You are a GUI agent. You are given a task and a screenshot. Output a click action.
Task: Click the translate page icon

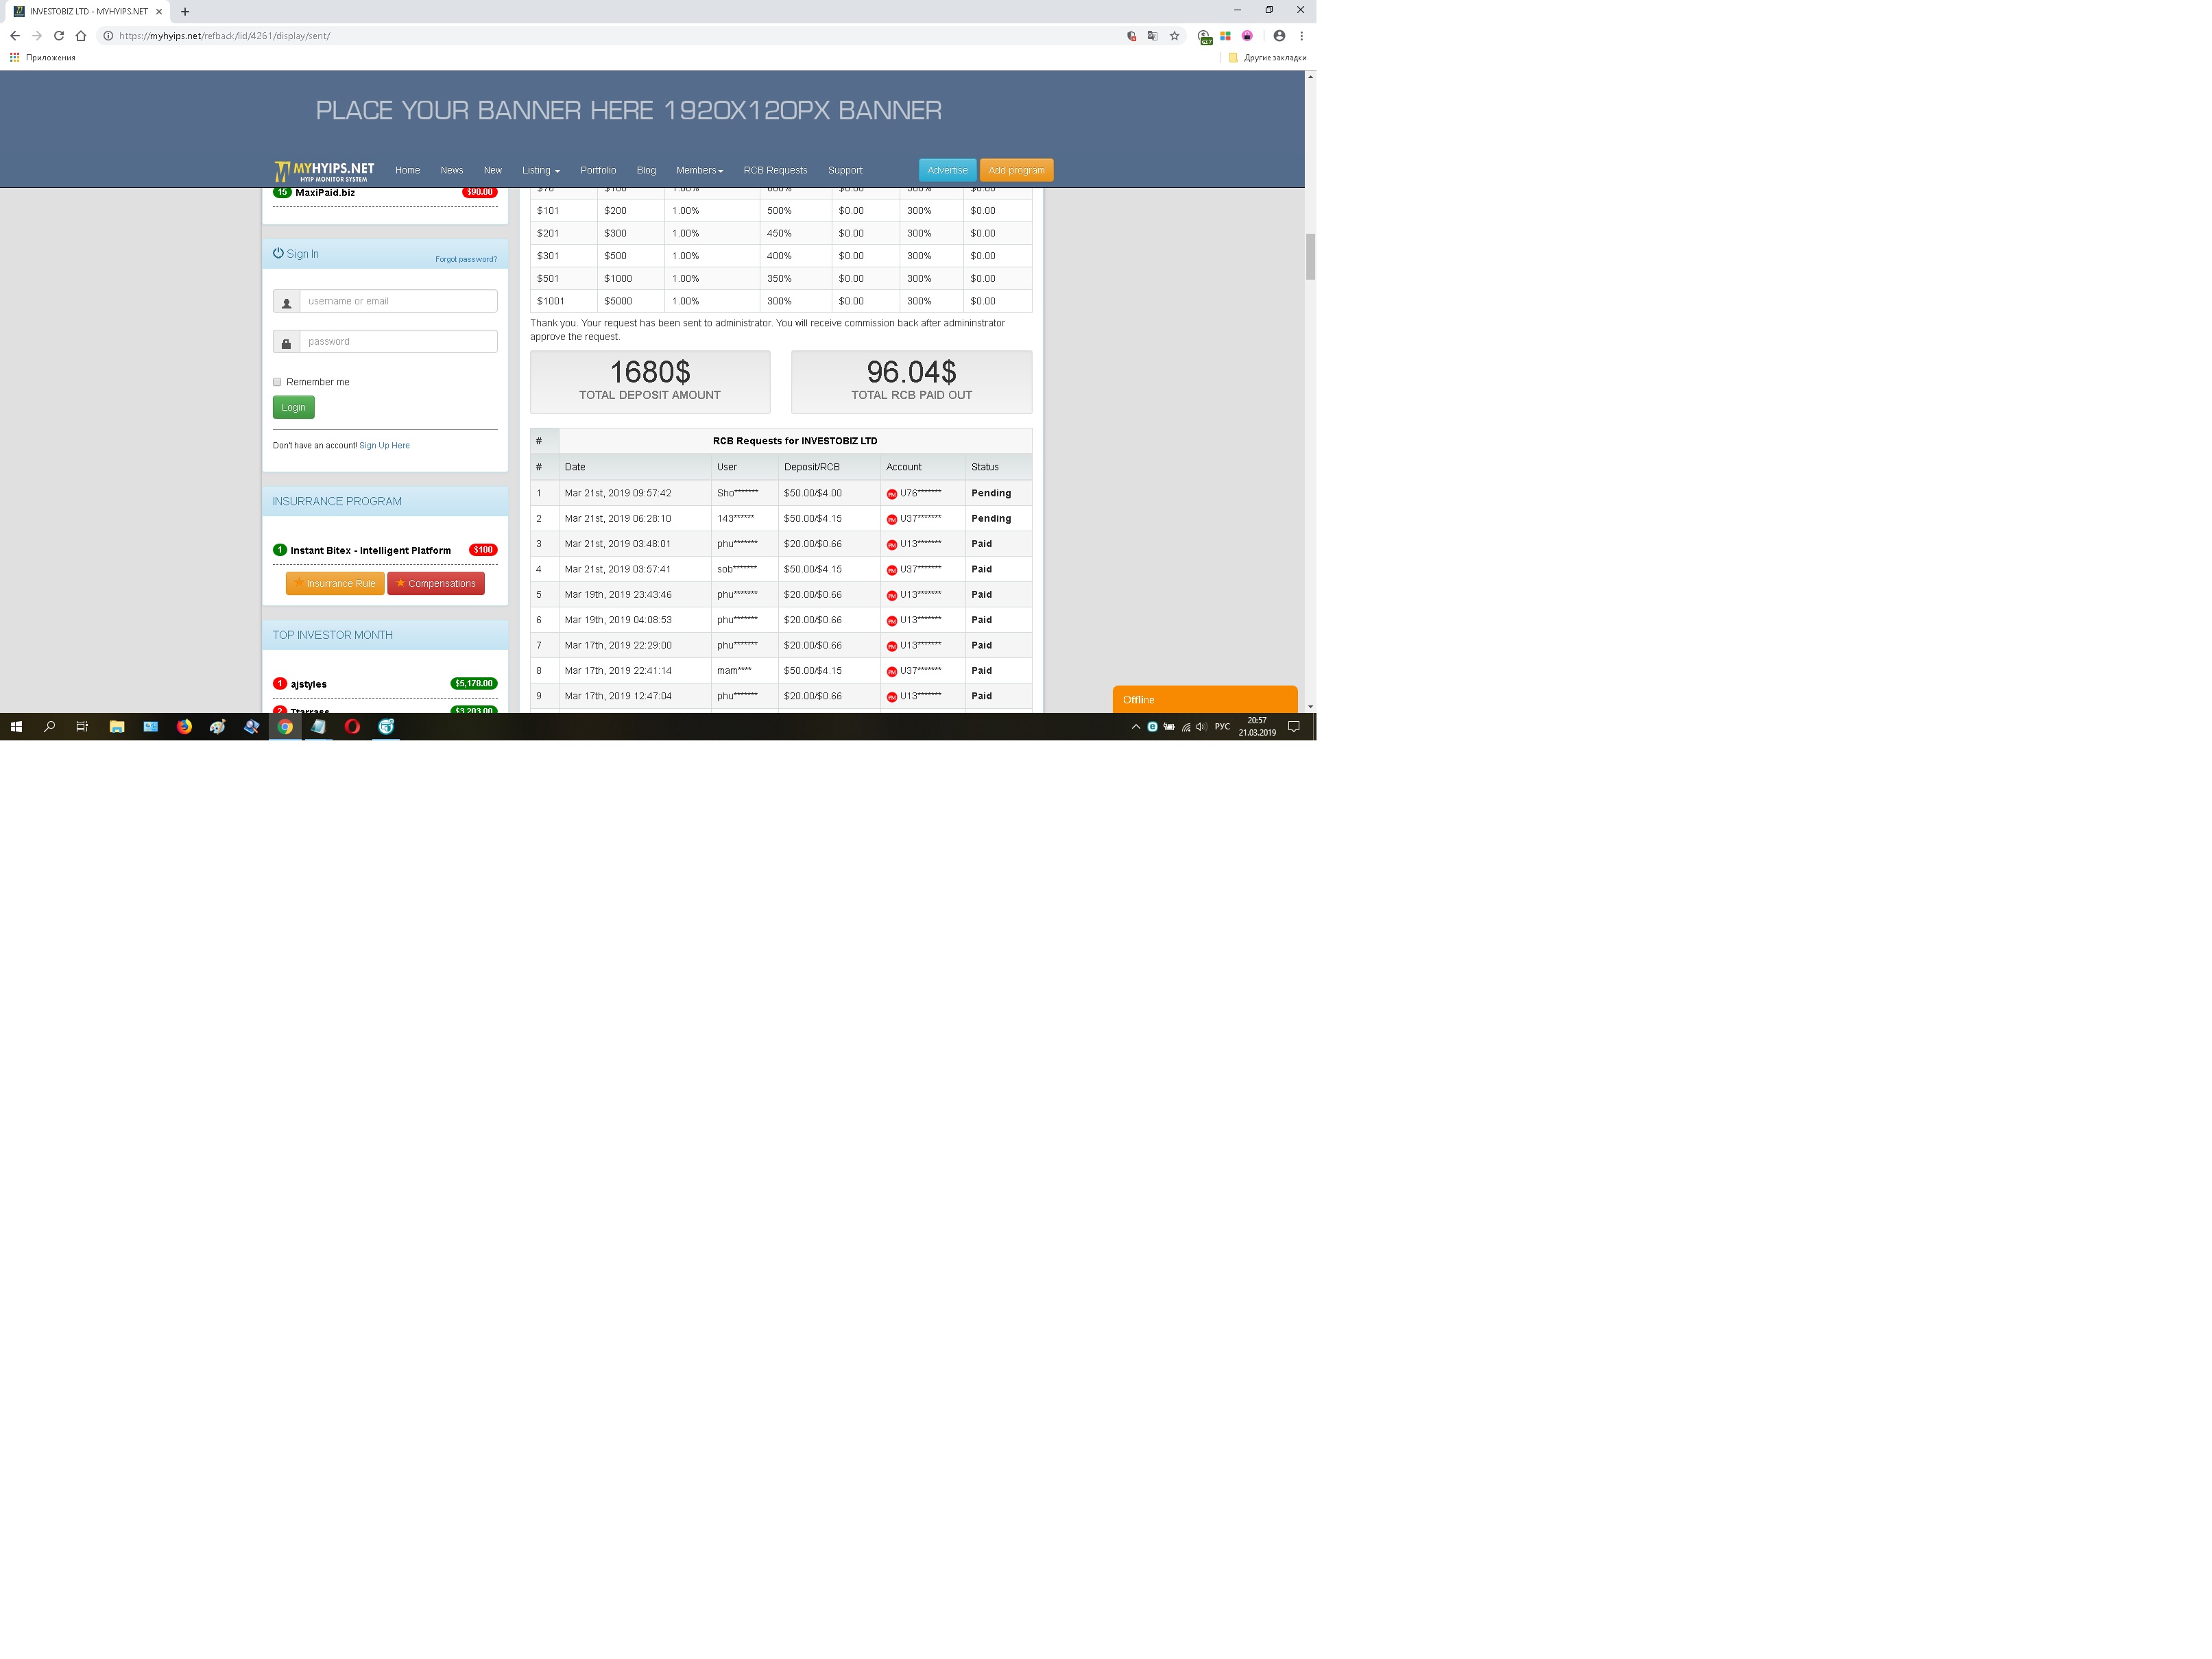pyautogui.click(x=1152, y=36)
